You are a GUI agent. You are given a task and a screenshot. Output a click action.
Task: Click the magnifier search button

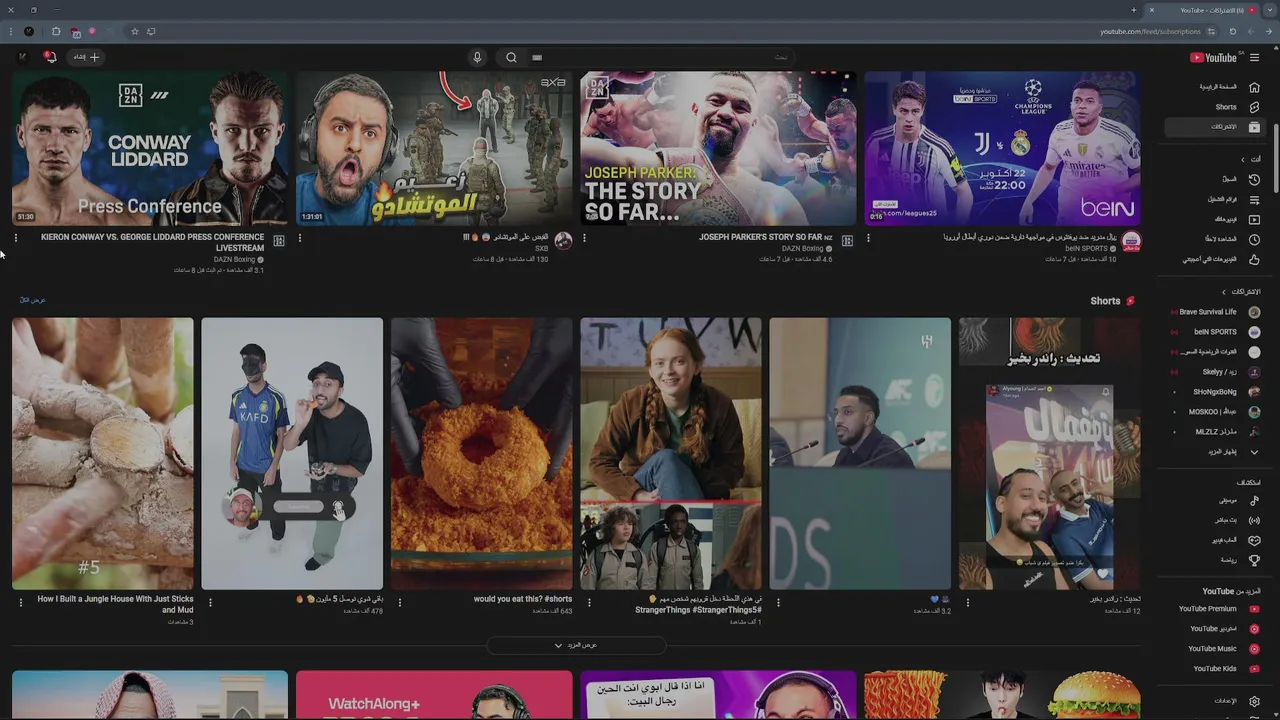coord(511,57)
